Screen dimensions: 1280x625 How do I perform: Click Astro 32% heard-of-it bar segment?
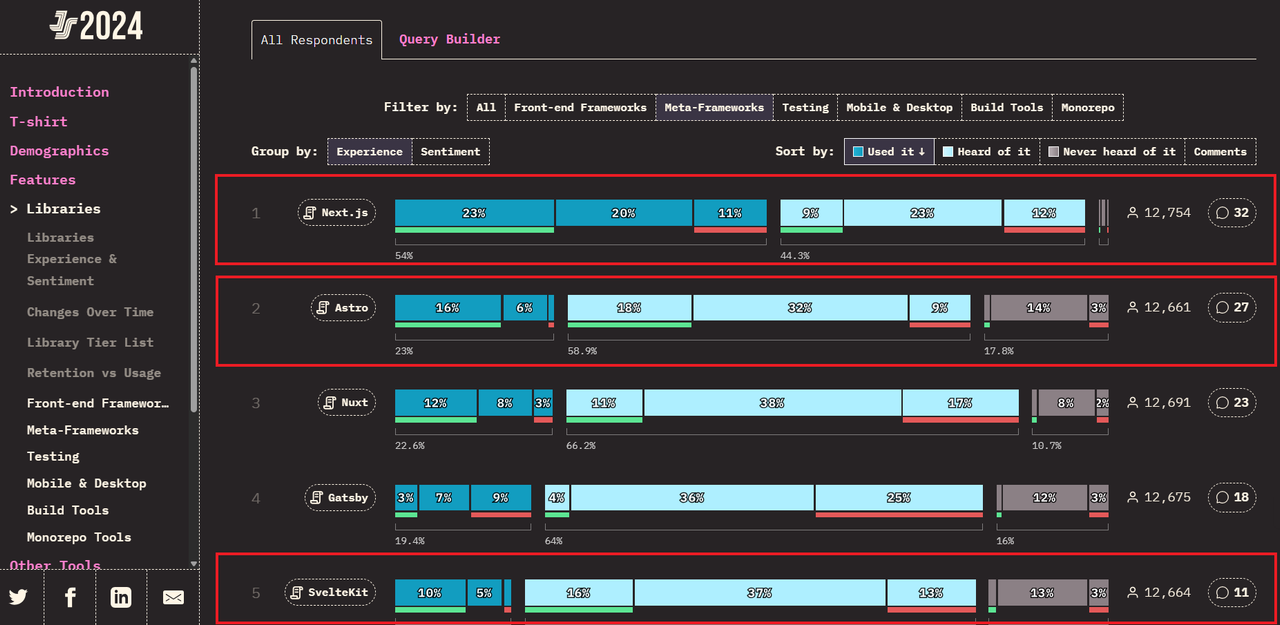click(x=800, y=308)
